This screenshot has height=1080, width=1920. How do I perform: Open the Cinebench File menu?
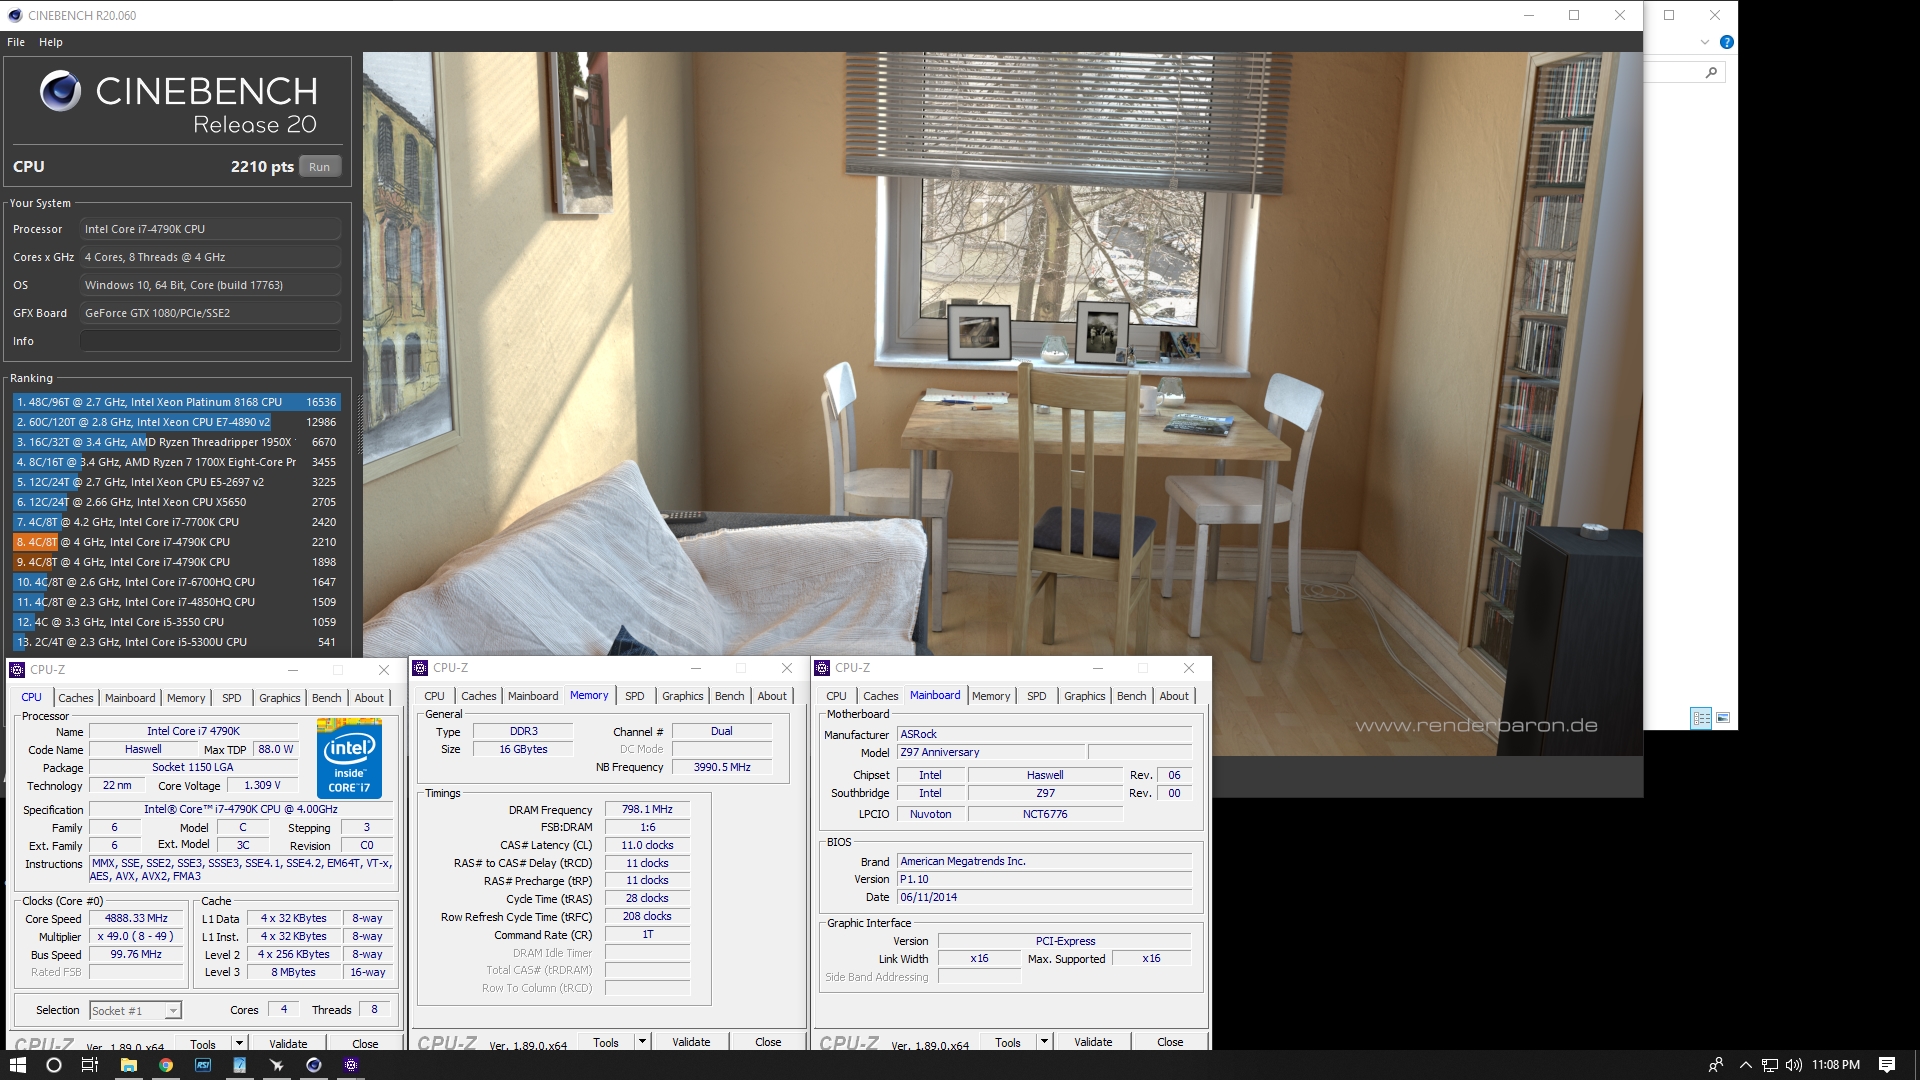pyautogui.click(x=16, y=42)
